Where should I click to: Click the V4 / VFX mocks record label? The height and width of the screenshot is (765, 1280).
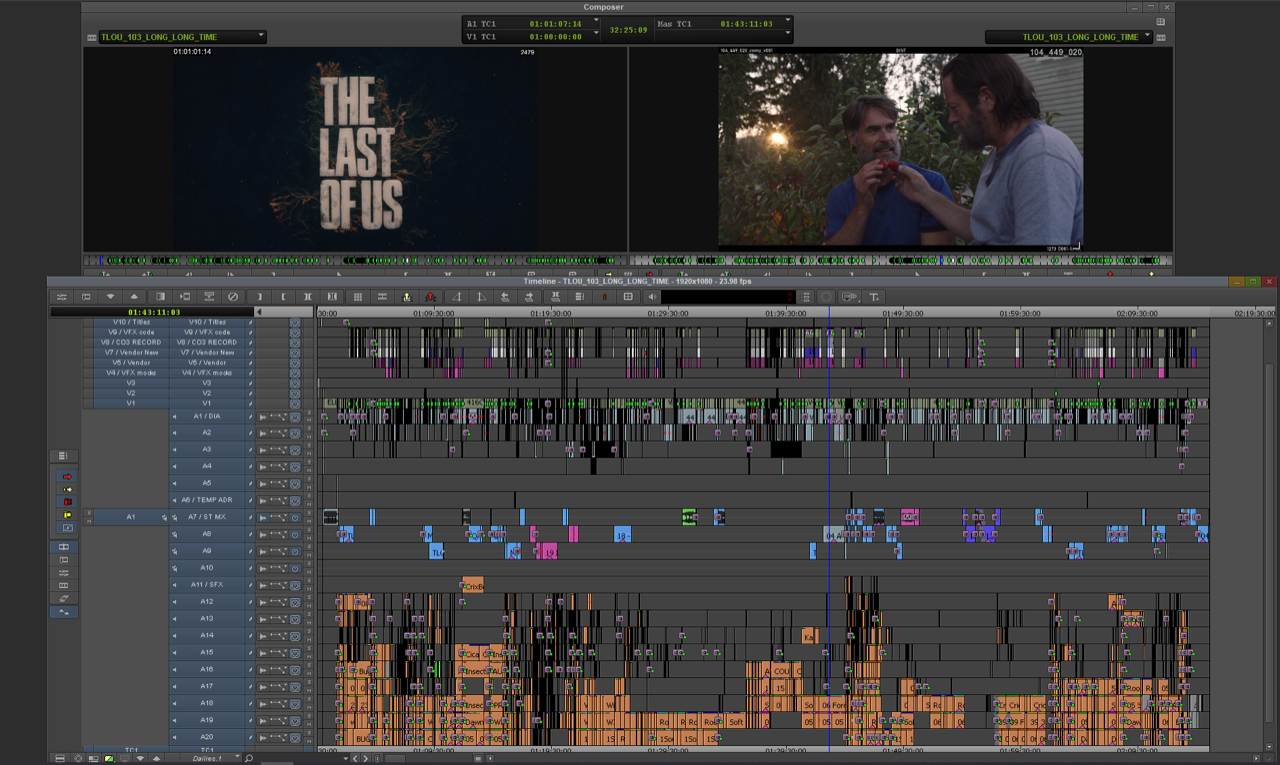point(207,373)
